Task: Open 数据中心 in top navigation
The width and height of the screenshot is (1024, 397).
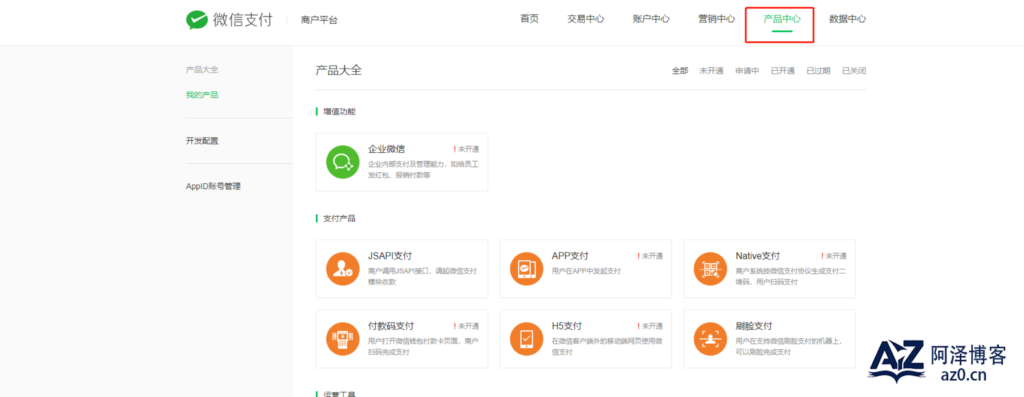Action: [x=848, y=19]
